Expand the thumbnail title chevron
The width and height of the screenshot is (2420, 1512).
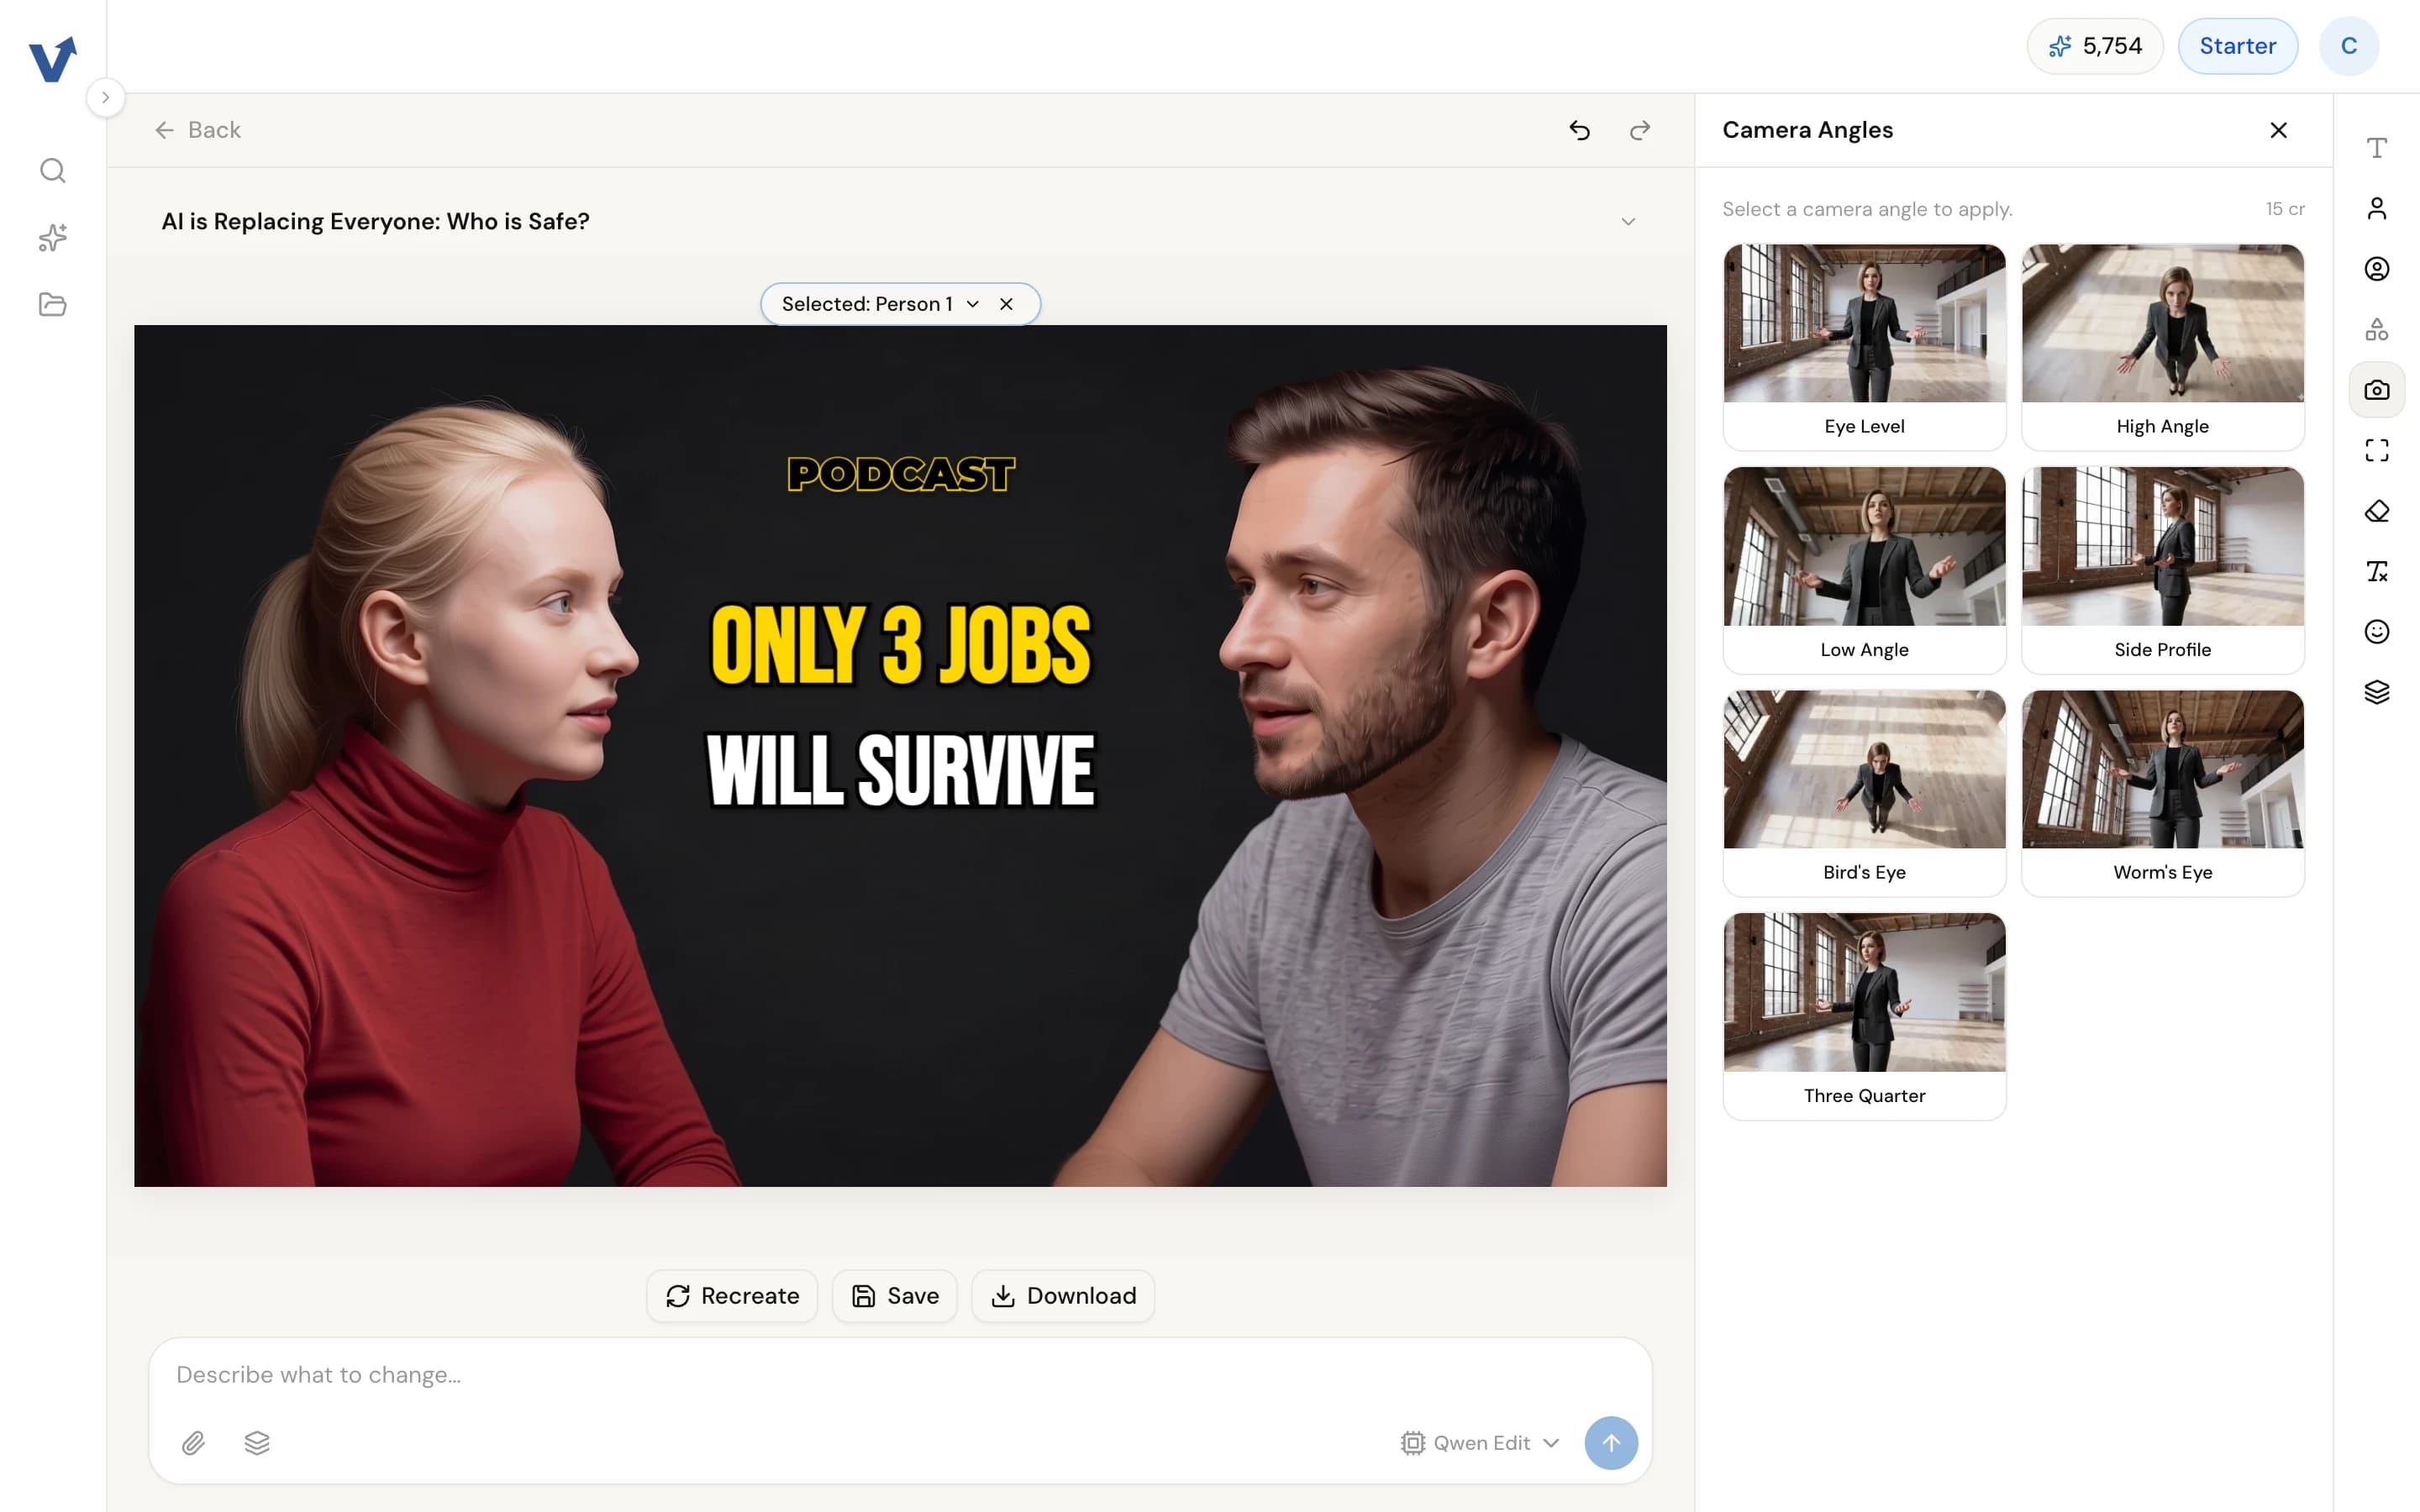click(1628, 222)
